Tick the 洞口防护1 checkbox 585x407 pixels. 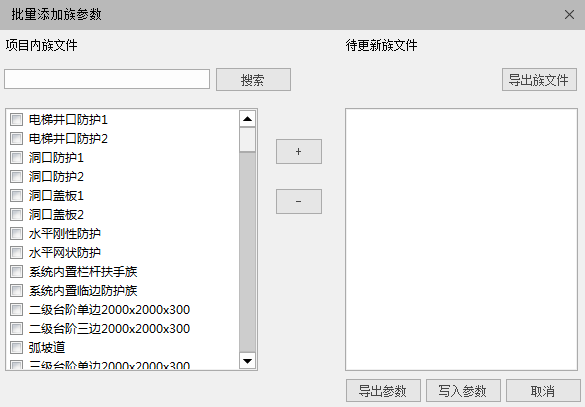tap(16, 158)
